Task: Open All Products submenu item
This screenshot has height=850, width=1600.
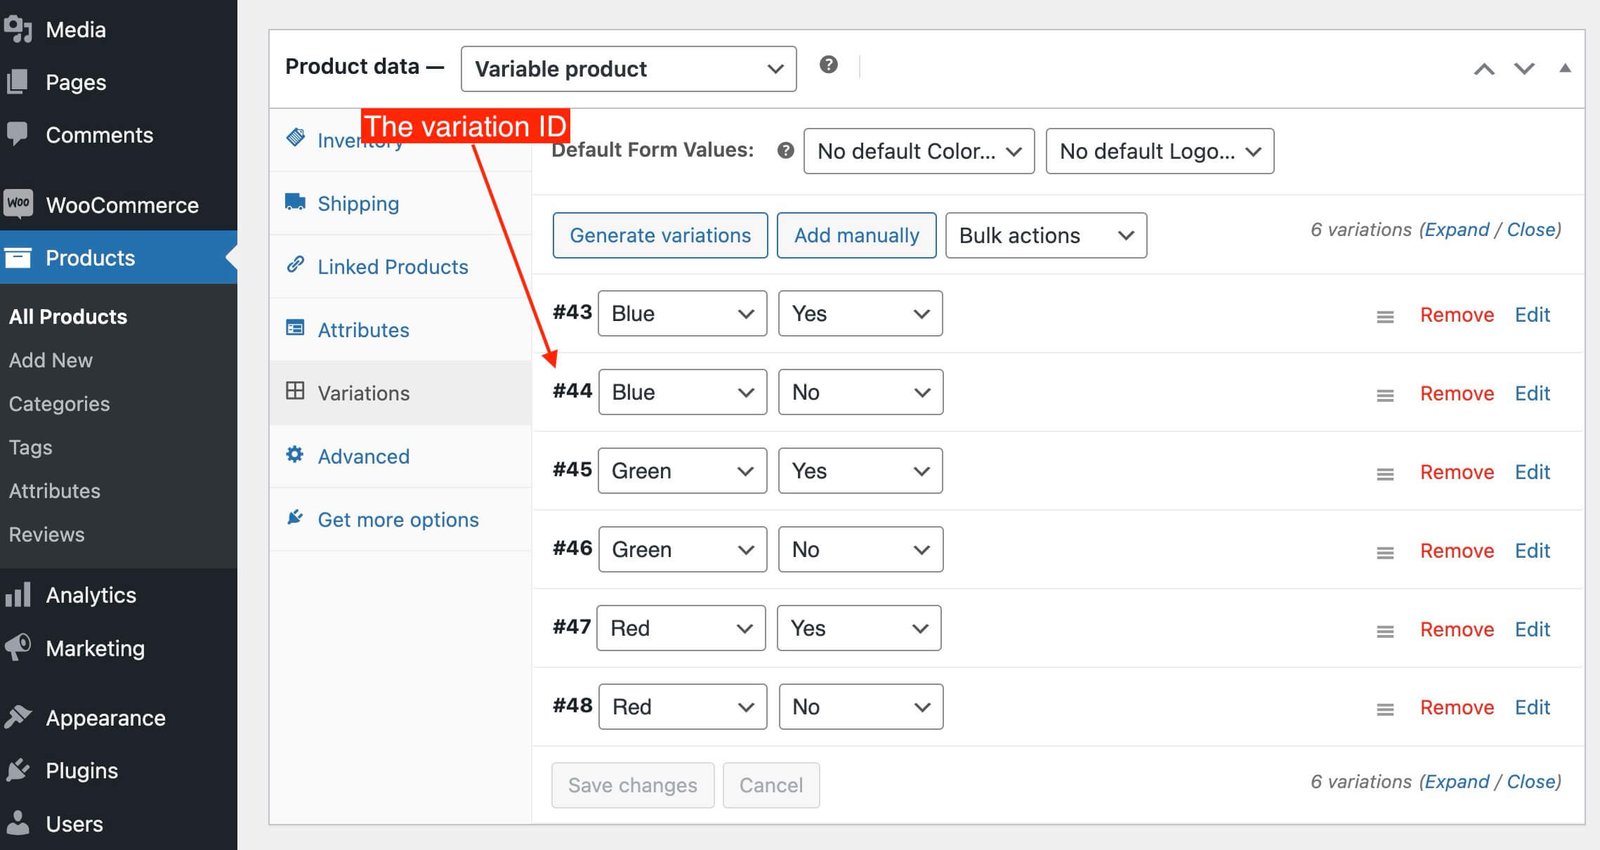Action: pyautogui.click(x=68, y=317)
